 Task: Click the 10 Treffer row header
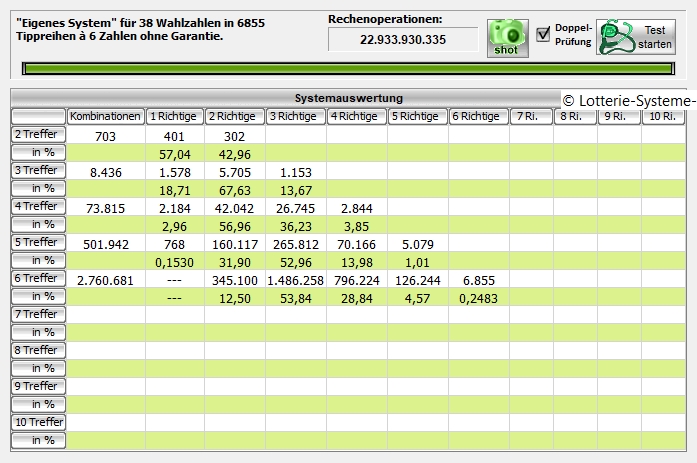point(38,422)
